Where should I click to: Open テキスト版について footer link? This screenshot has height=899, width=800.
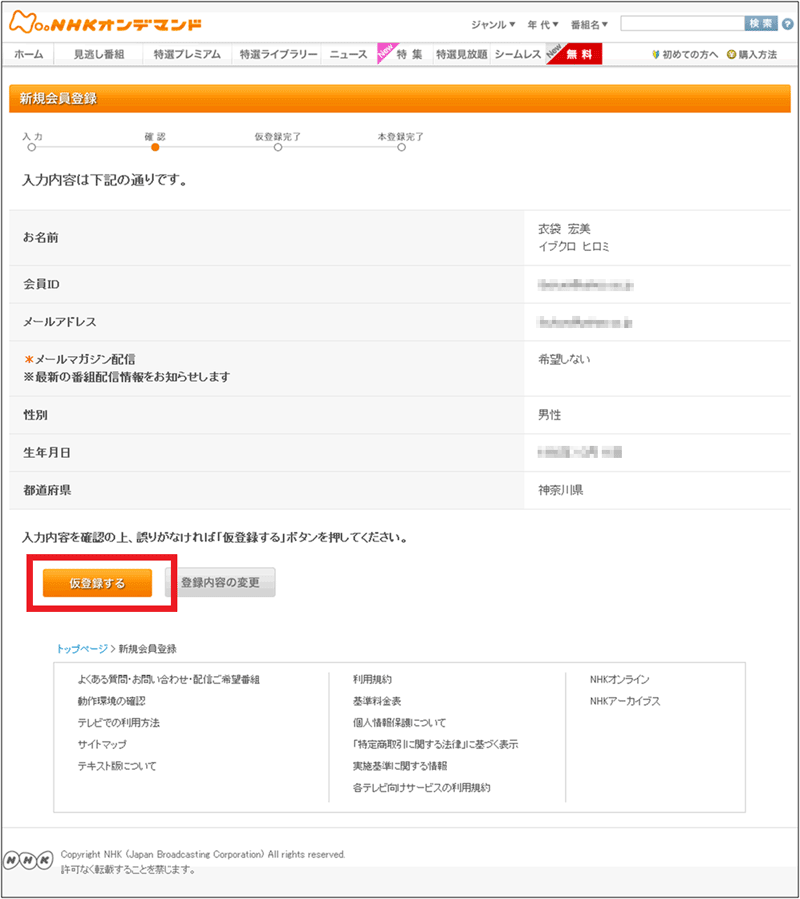117,766
